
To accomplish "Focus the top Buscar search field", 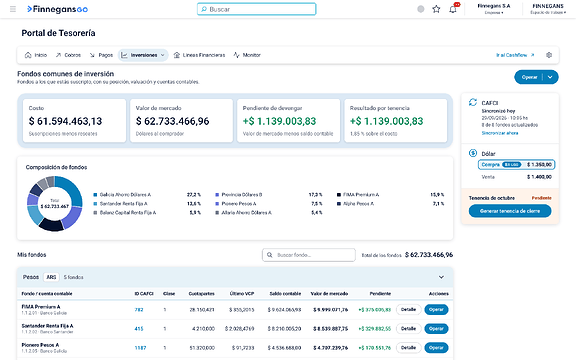I will [x=256, y=9].
